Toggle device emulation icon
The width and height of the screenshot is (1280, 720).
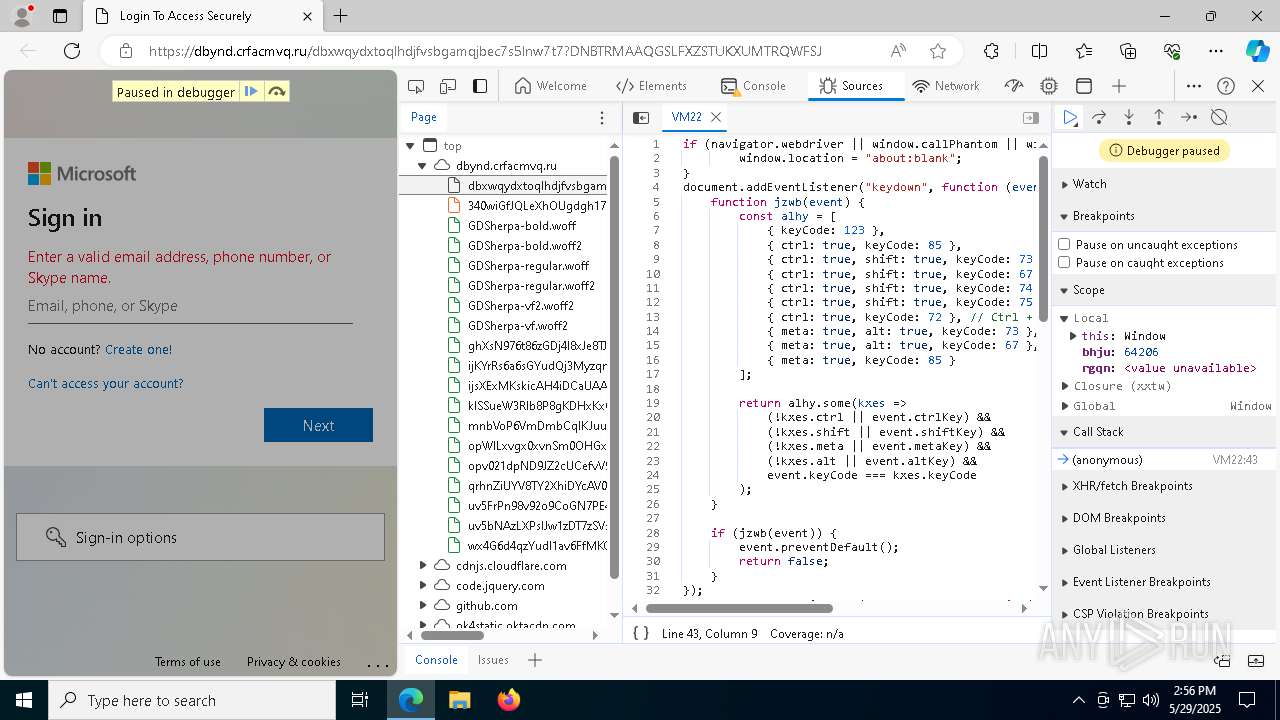pos(448,86)
